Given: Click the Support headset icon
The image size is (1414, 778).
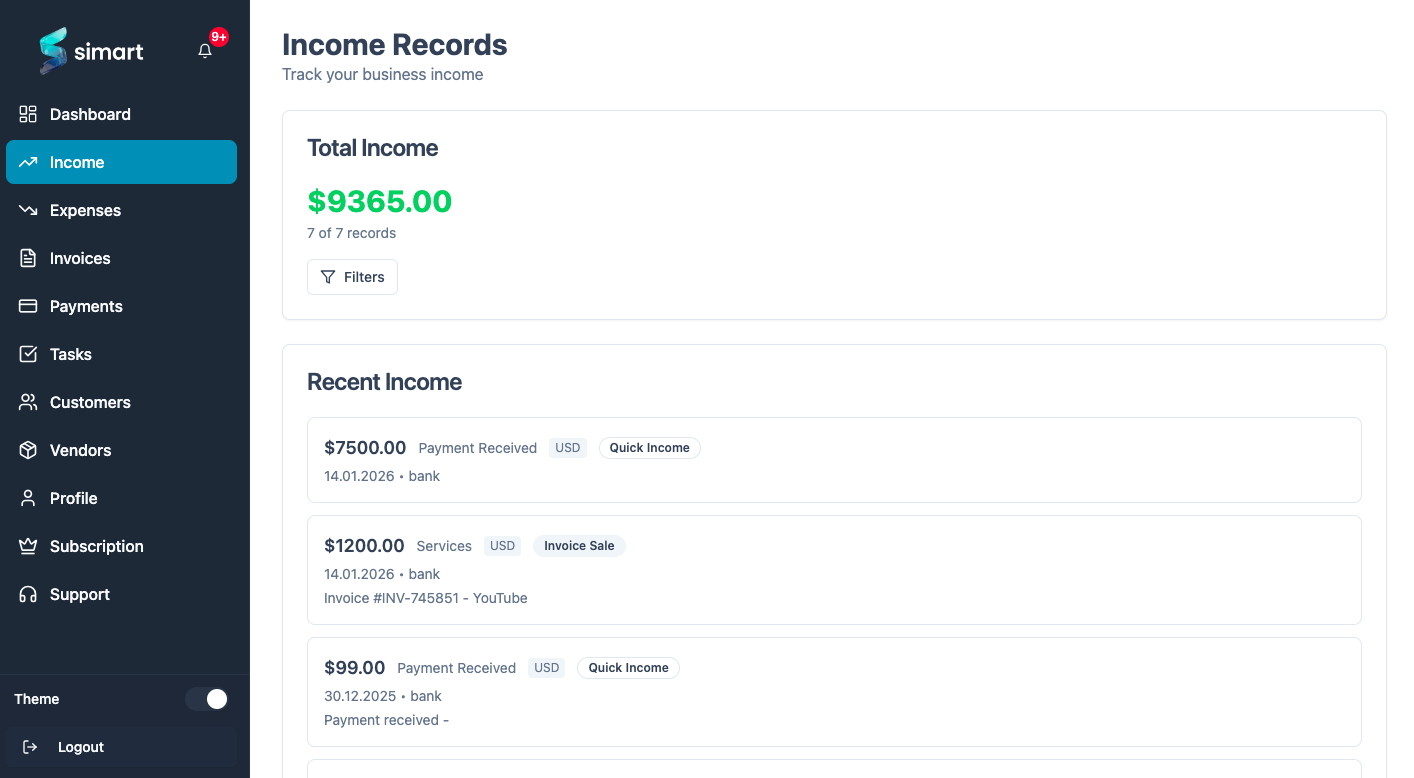Looking at the screenshot, I should point(28,594).
